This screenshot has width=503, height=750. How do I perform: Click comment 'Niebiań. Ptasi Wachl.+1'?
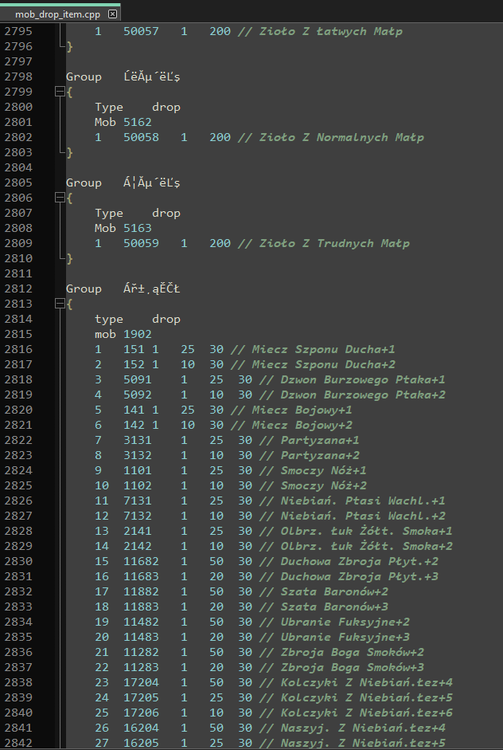(x=363, y=501)
